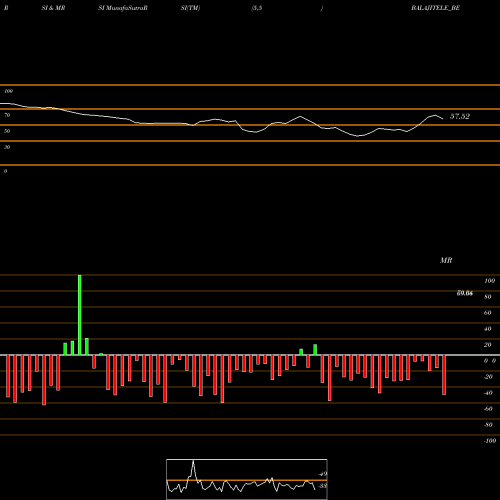Click the MR axis label -20

point(488,377)
